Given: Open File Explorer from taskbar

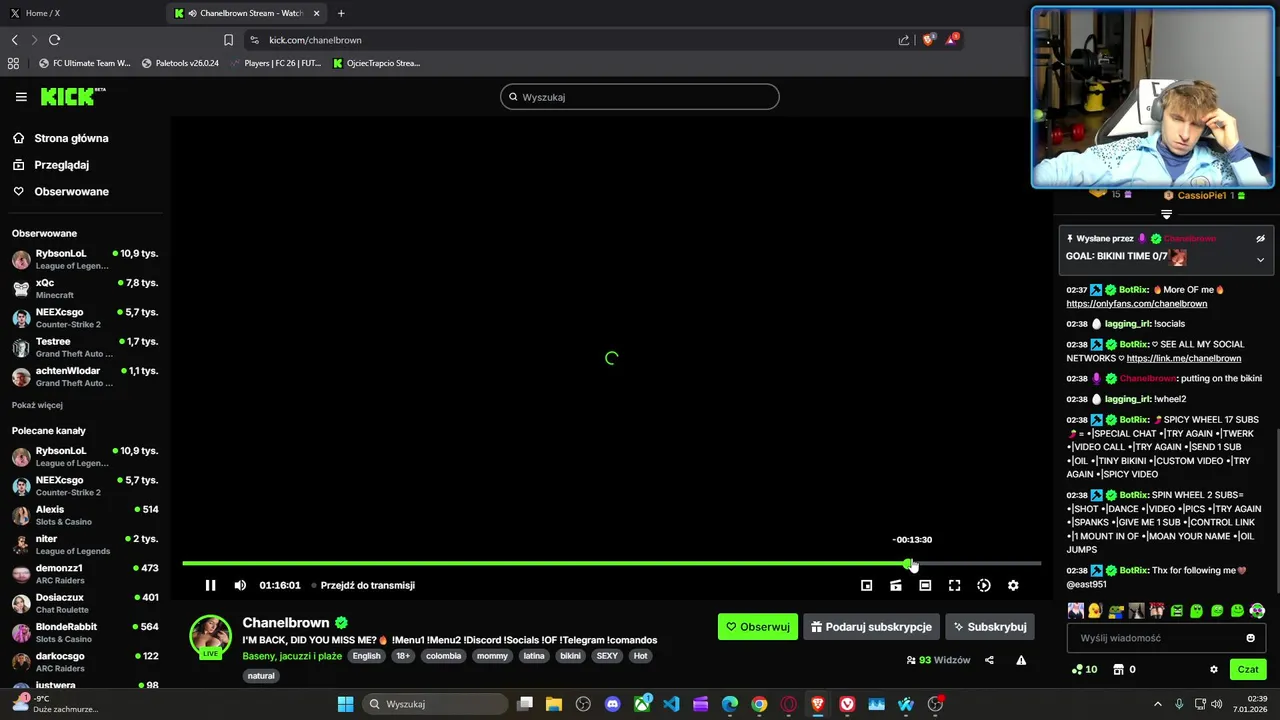Looking at the screenshot, I should tap(554, 704).
